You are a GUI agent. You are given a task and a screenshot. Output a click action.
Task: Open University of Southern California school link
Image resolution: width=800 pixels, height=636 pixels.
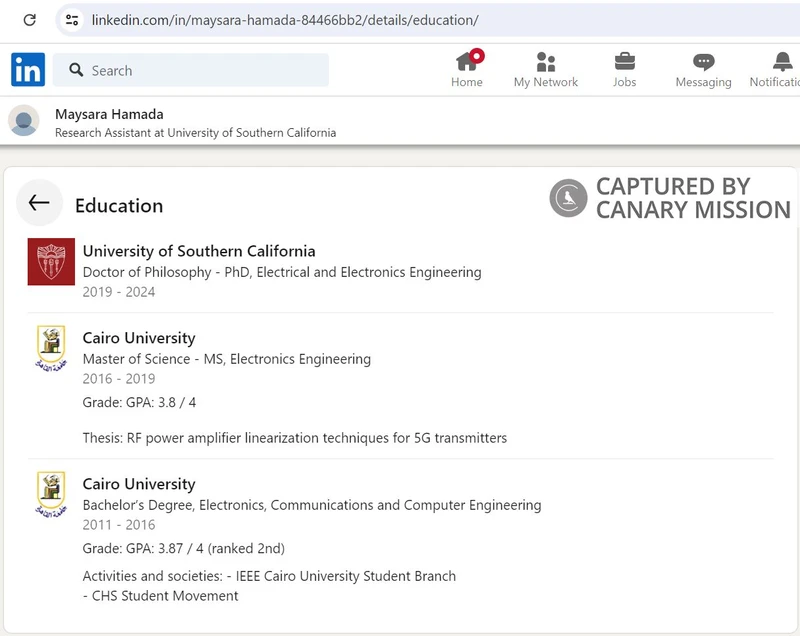click(x=199, y=251)
